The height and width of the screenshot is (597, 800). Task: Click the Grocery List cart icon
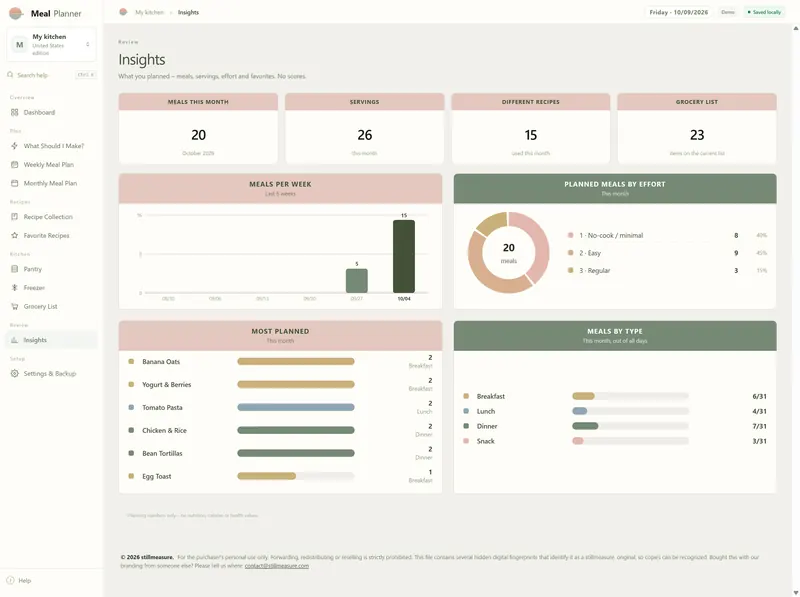click(14, 307)
